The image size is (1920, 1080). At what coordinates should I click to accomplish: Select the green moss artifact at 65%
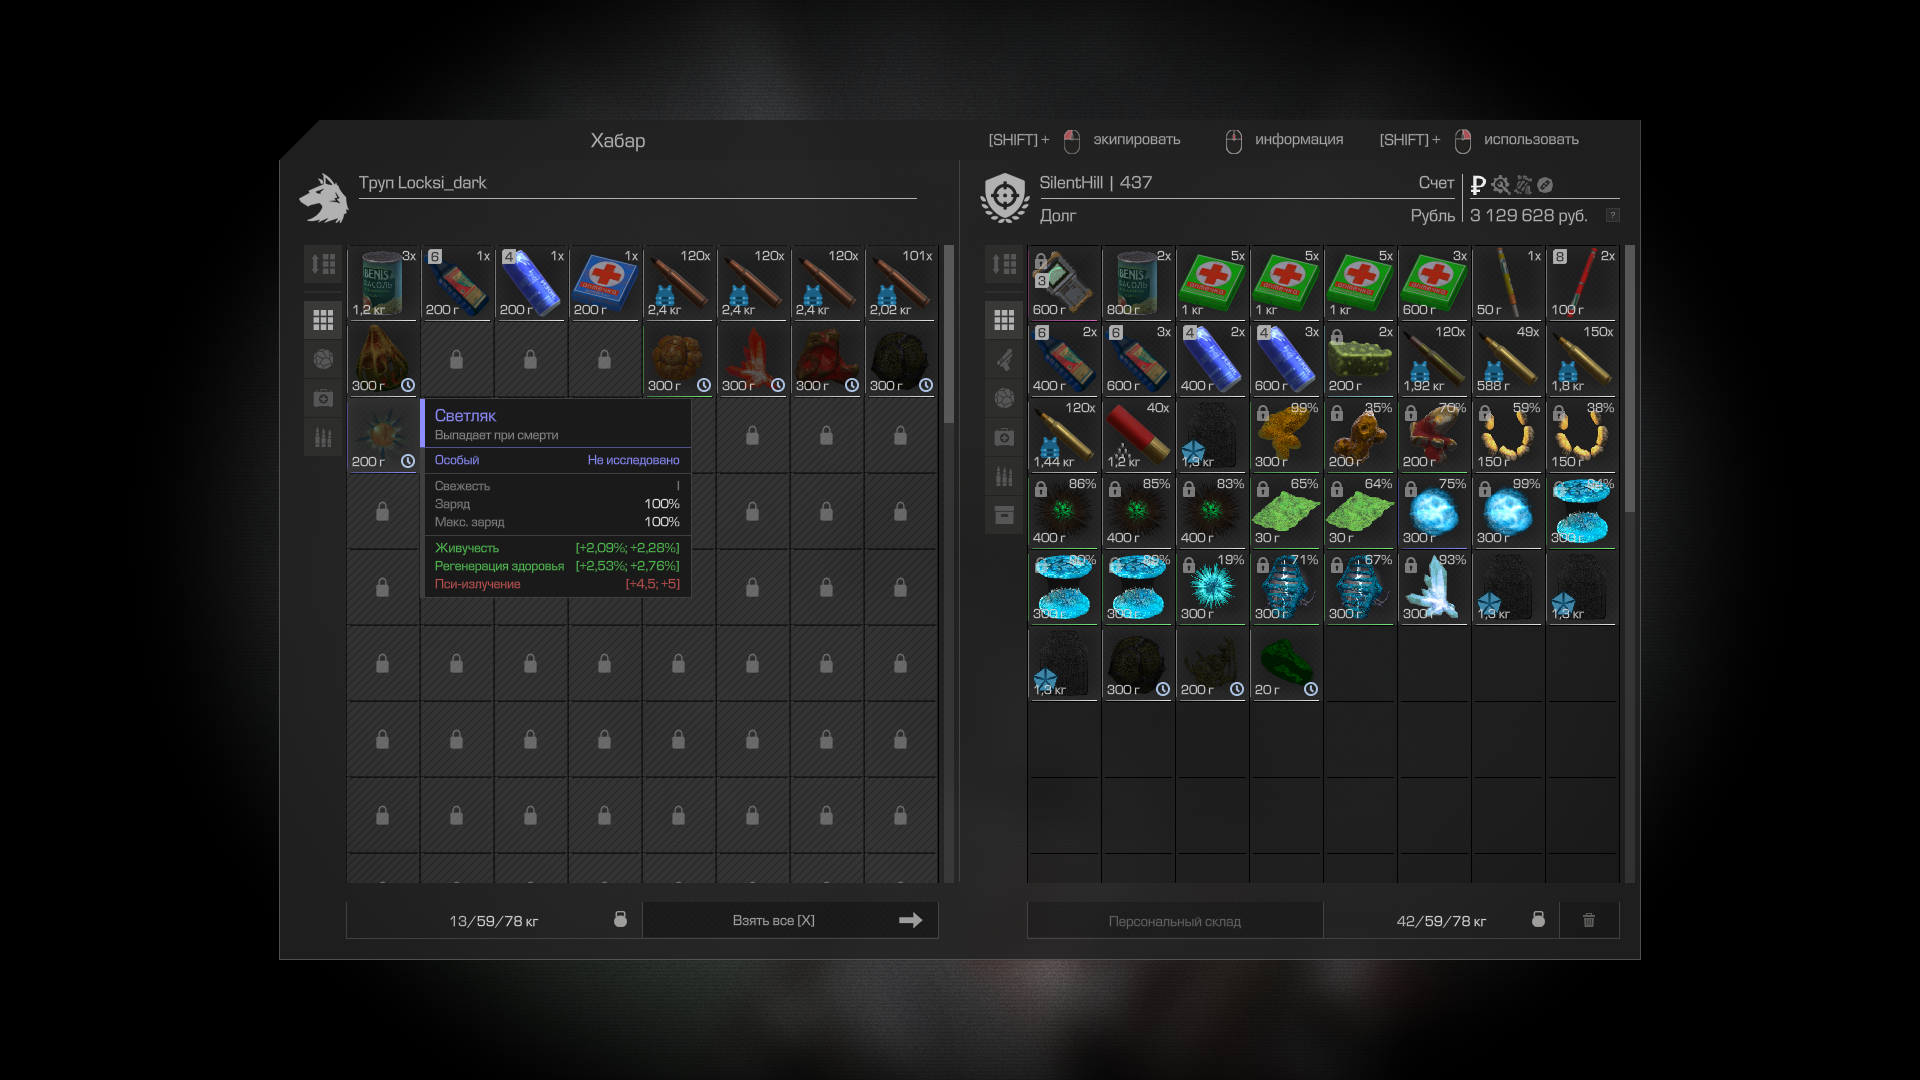pyautogui.click(x=1286, y=511)
